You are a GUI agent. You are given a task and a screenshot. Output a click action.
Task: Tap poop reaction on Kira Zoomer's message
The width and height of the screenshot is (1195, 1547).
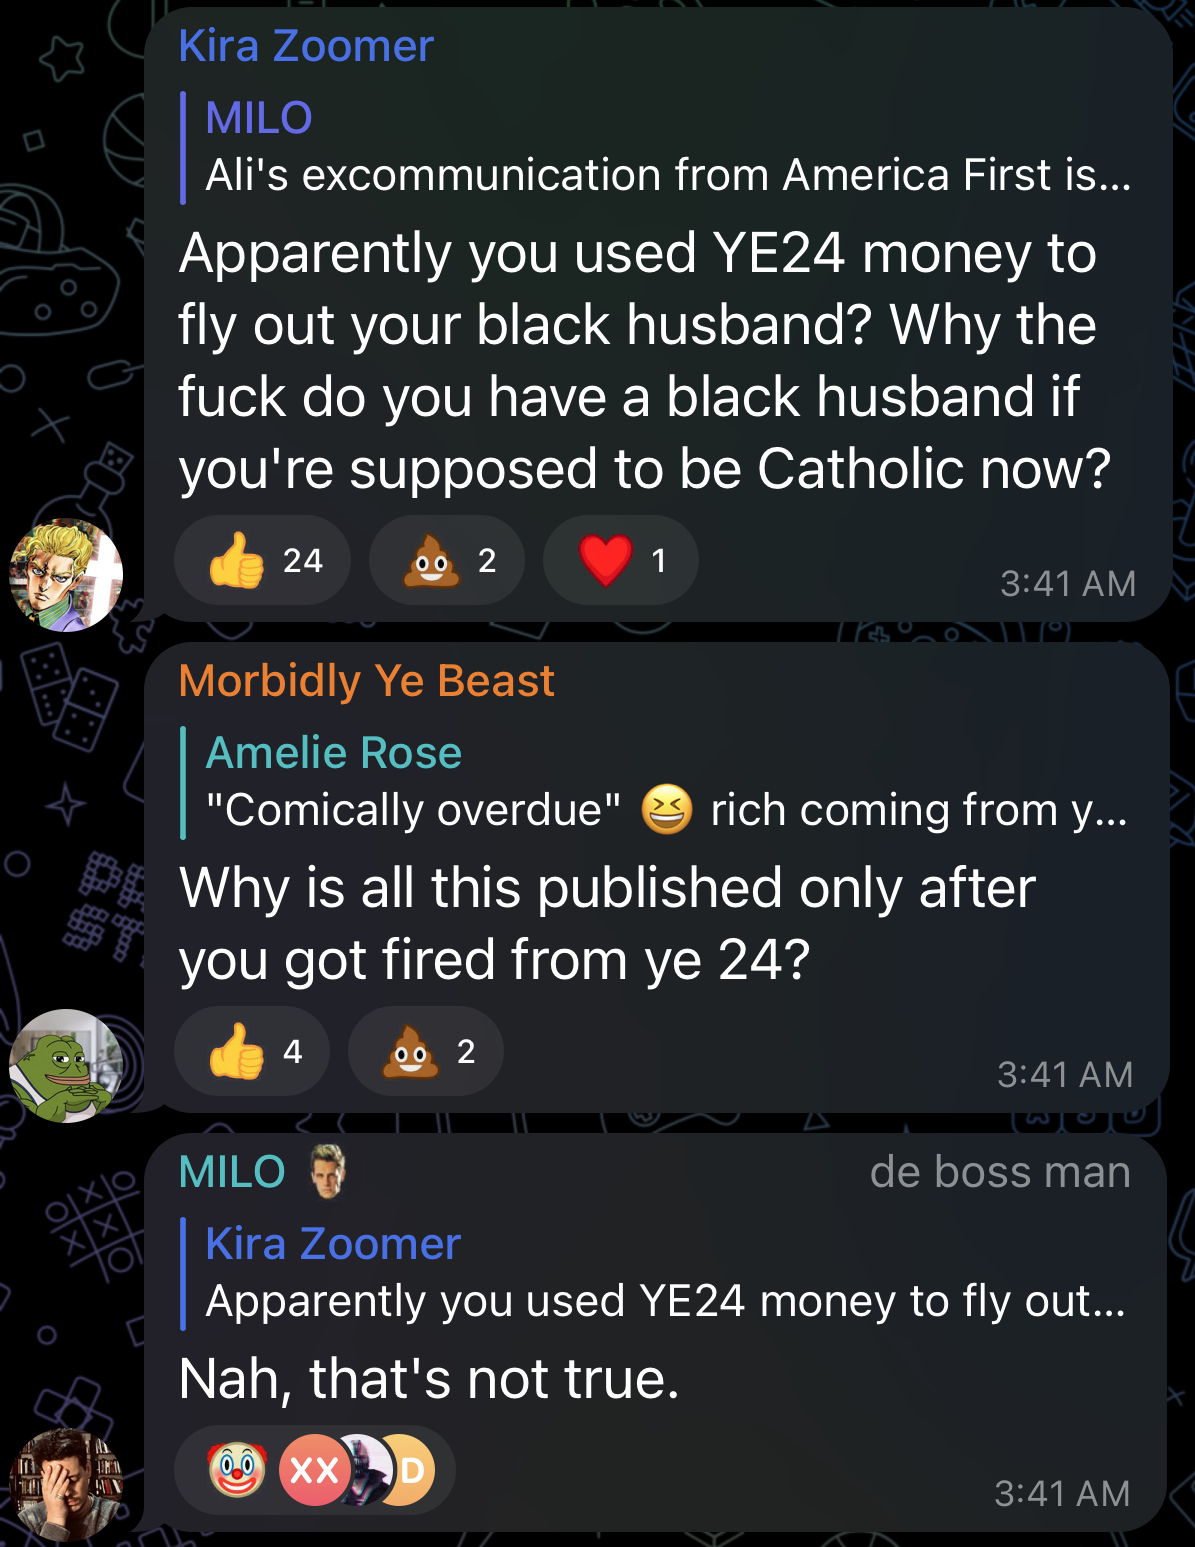click(x=446, y=560)
